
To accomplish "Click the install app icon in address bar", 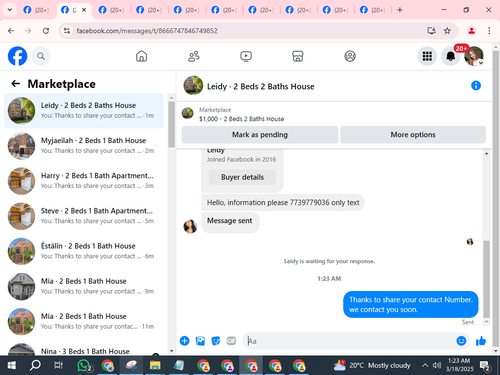I will pyautogui.click(x=431, y=31).
